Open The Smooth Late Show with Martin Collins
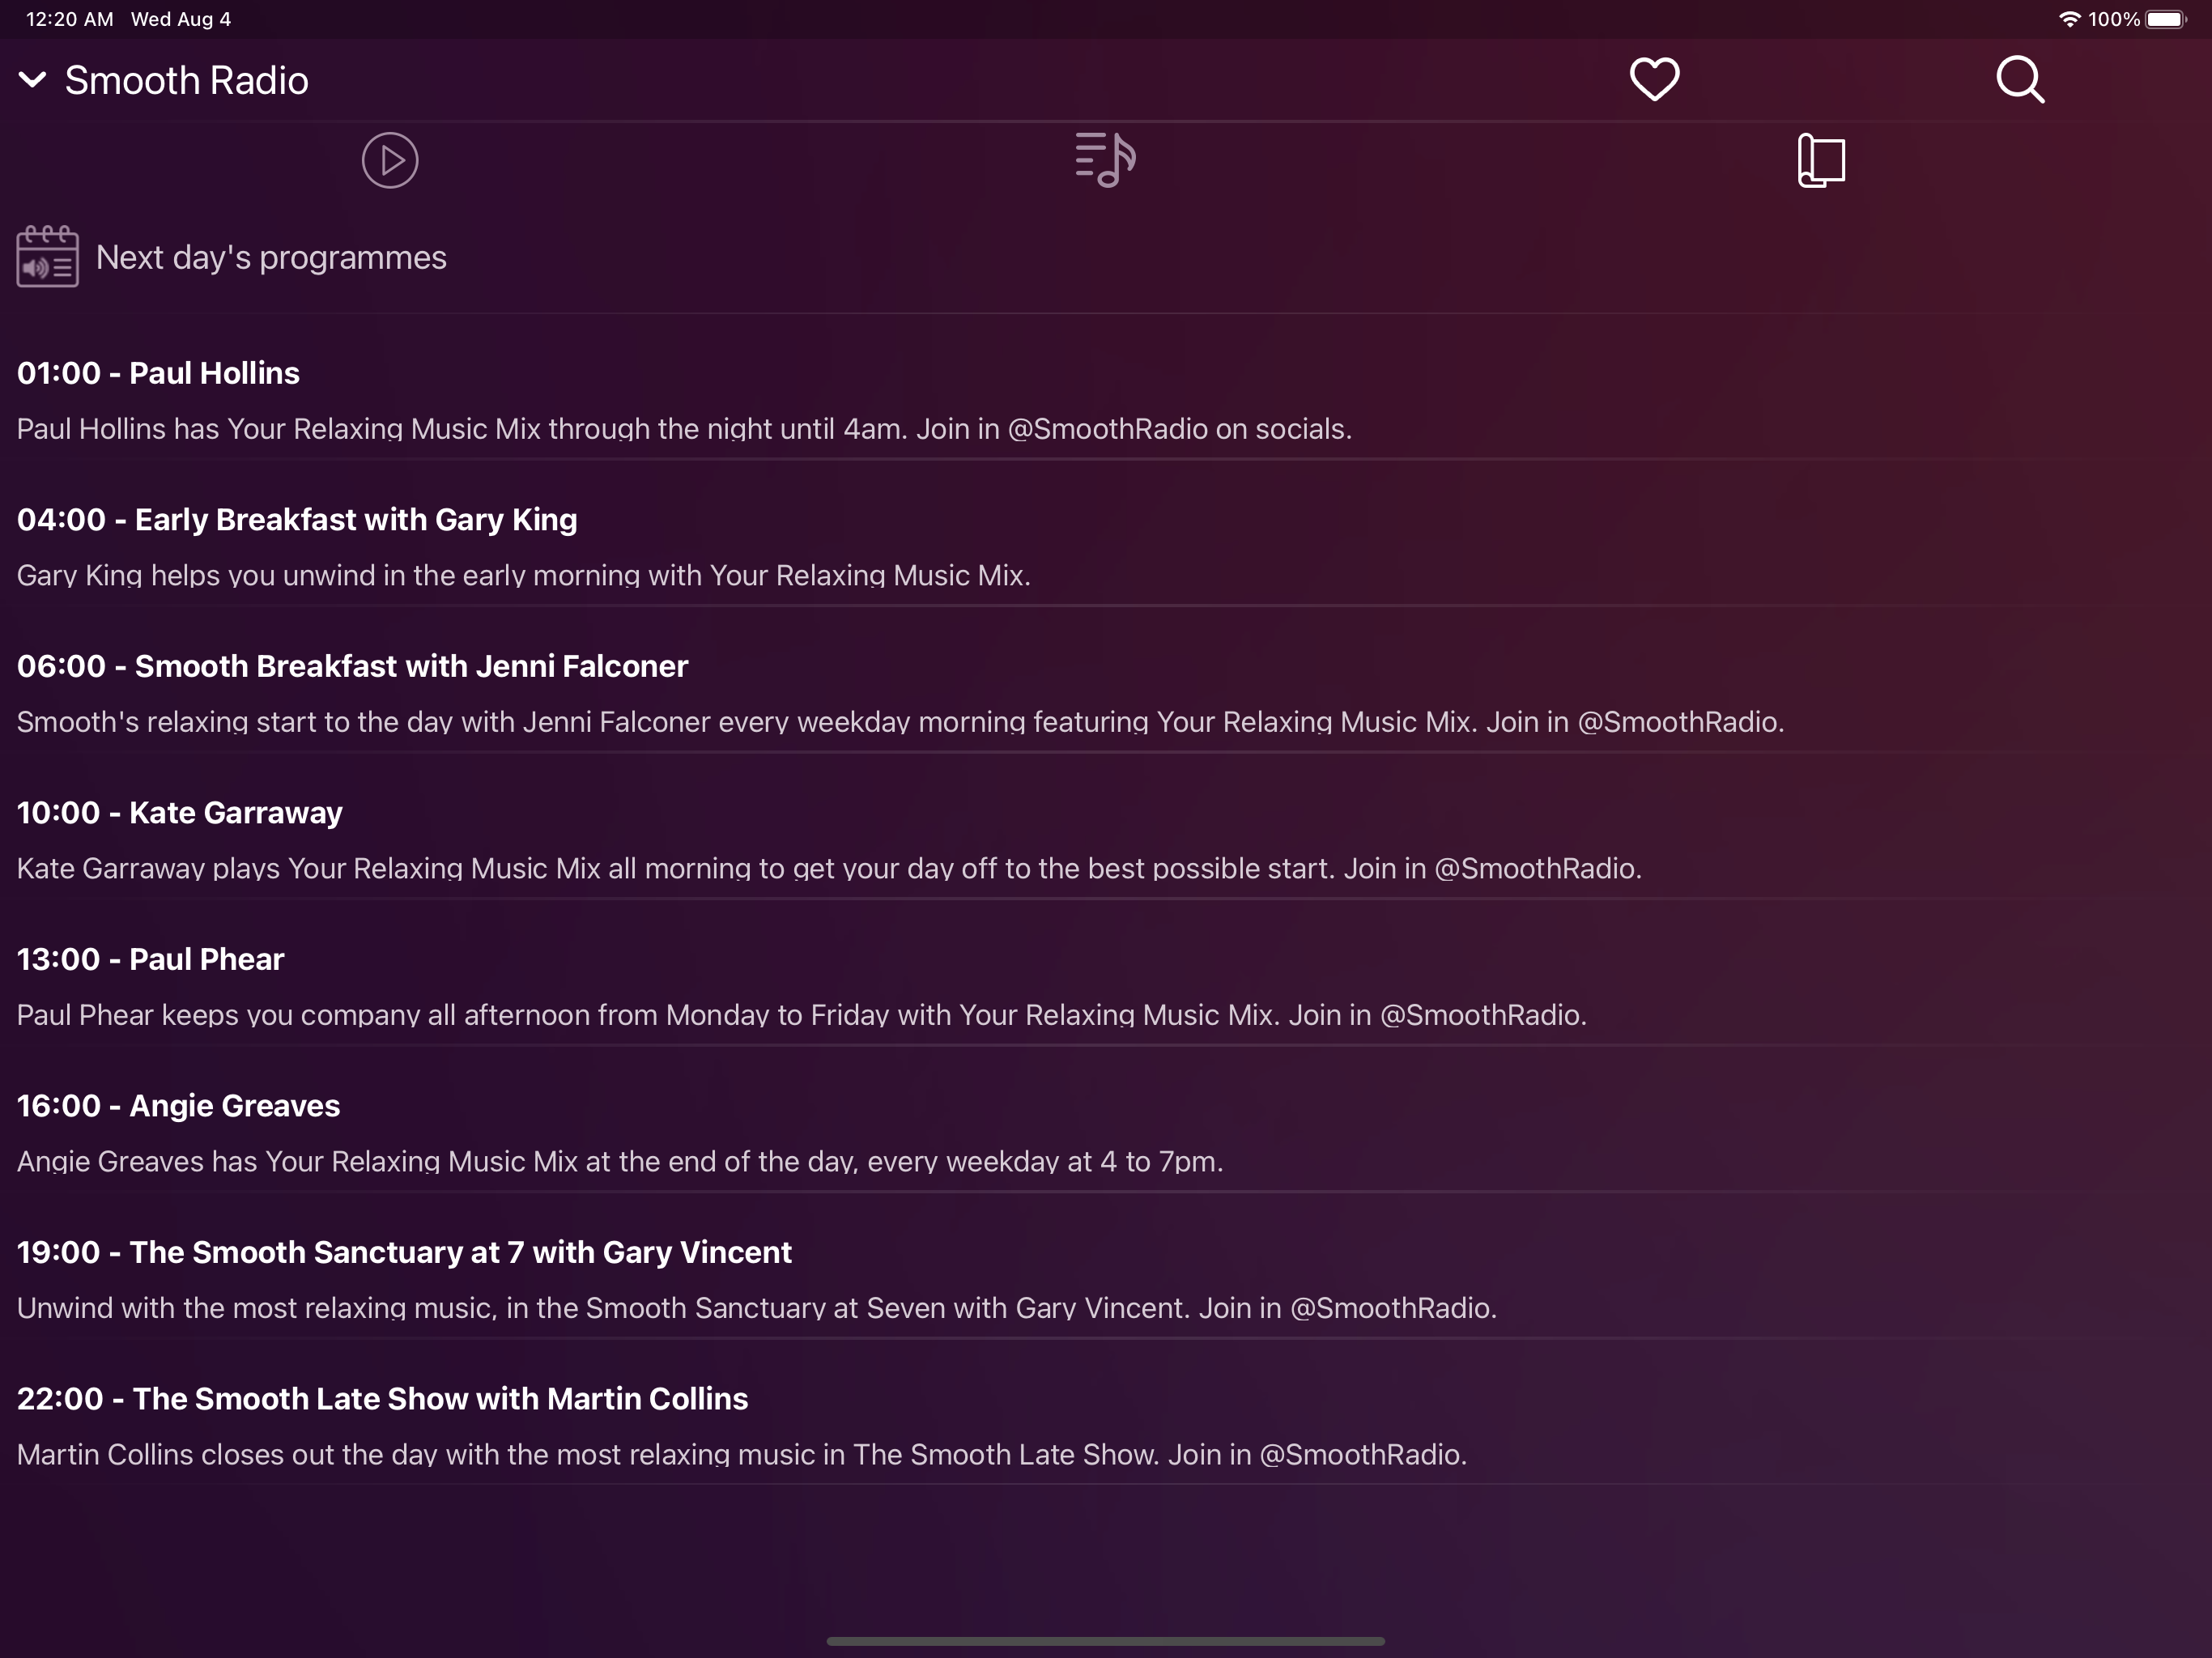 [382, 1399]
